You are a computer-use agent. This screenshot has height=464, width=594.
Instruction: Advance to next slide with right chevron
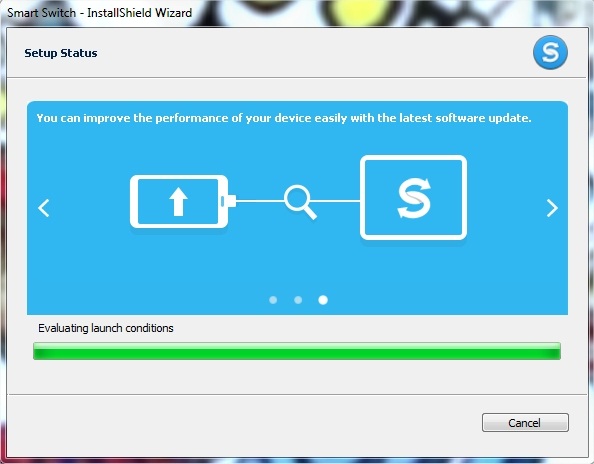[x=552, y=208]
